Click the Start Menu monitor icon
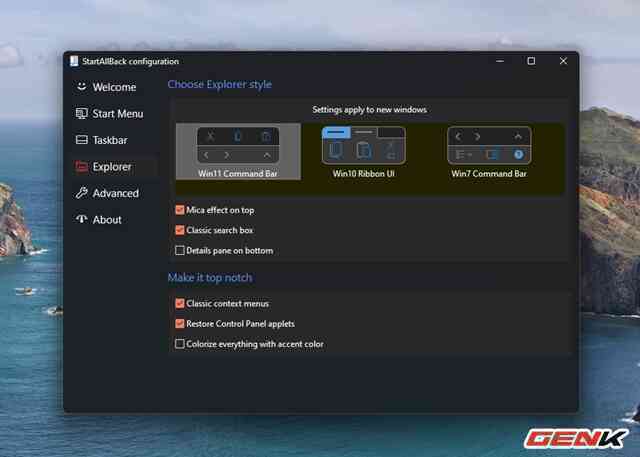 82,113
